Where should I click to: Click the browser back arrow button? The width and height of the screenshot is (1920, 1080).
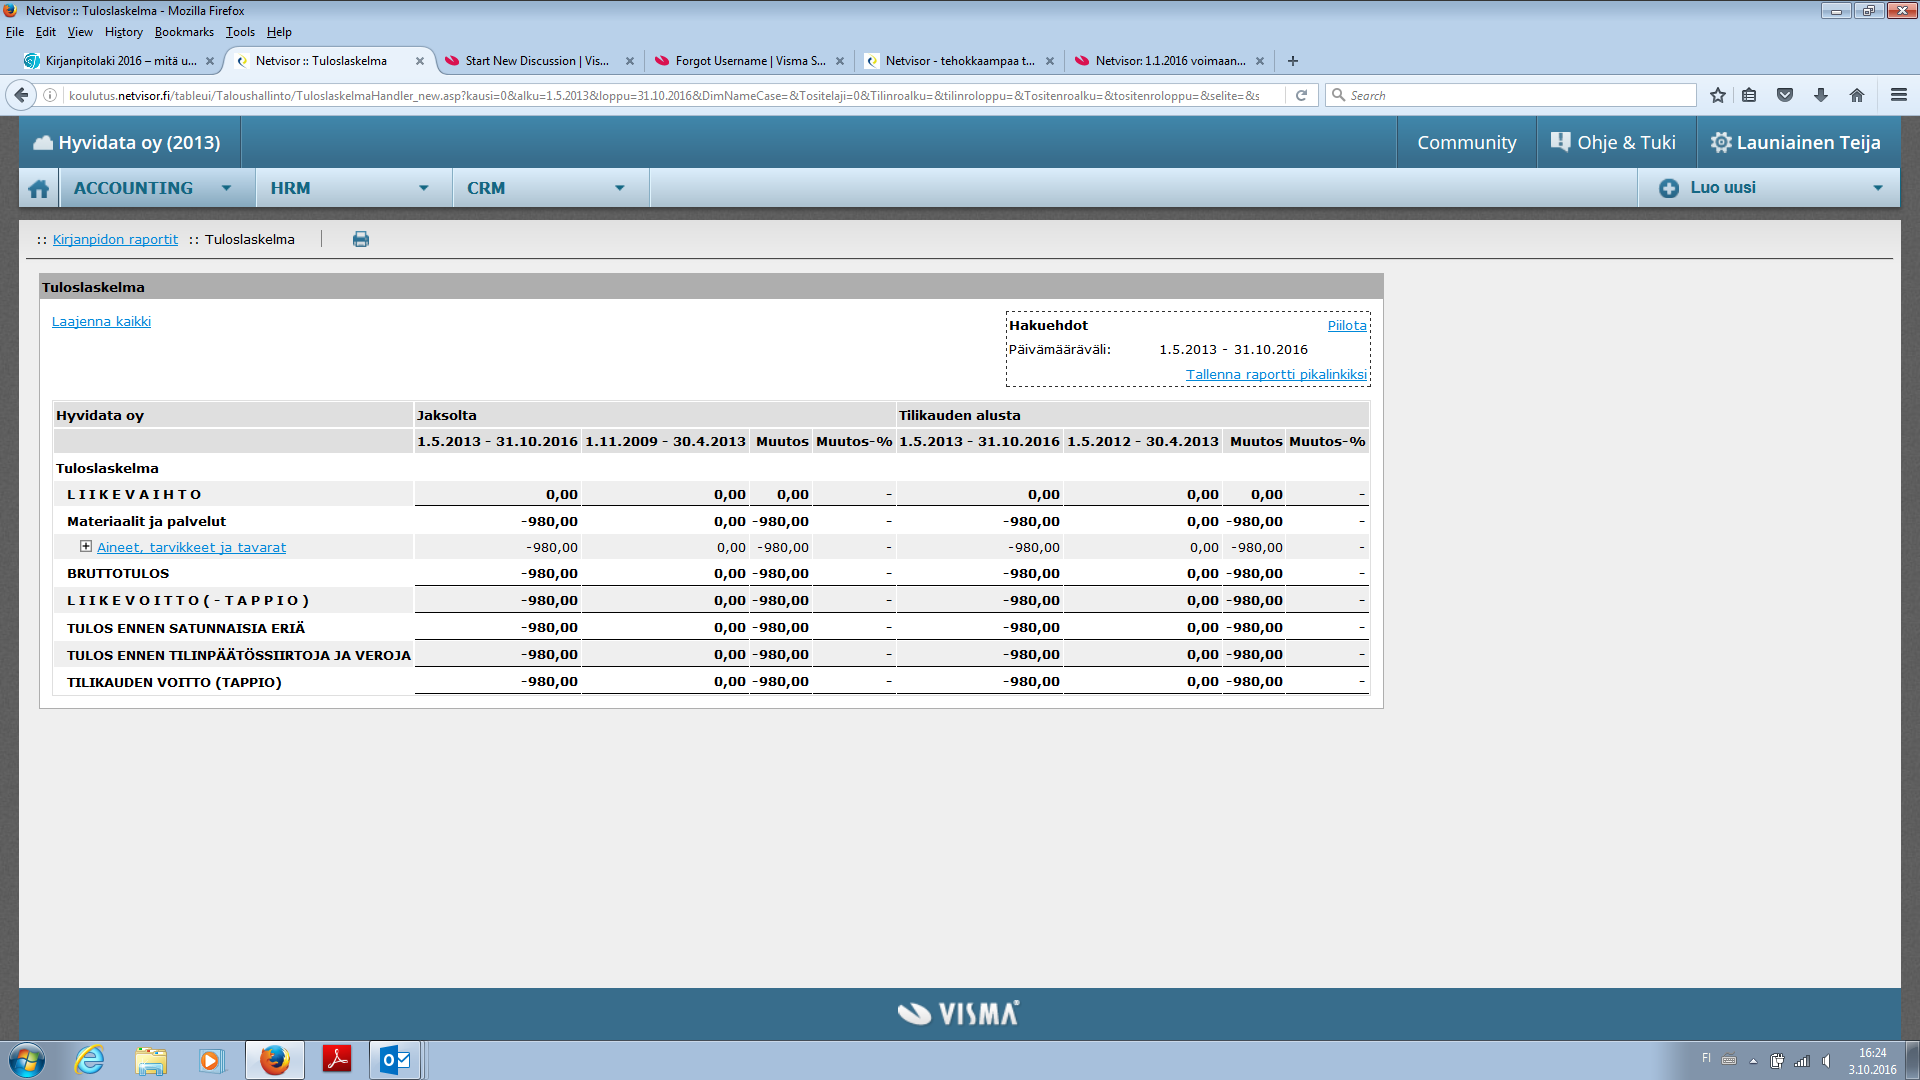coord(21,96)
